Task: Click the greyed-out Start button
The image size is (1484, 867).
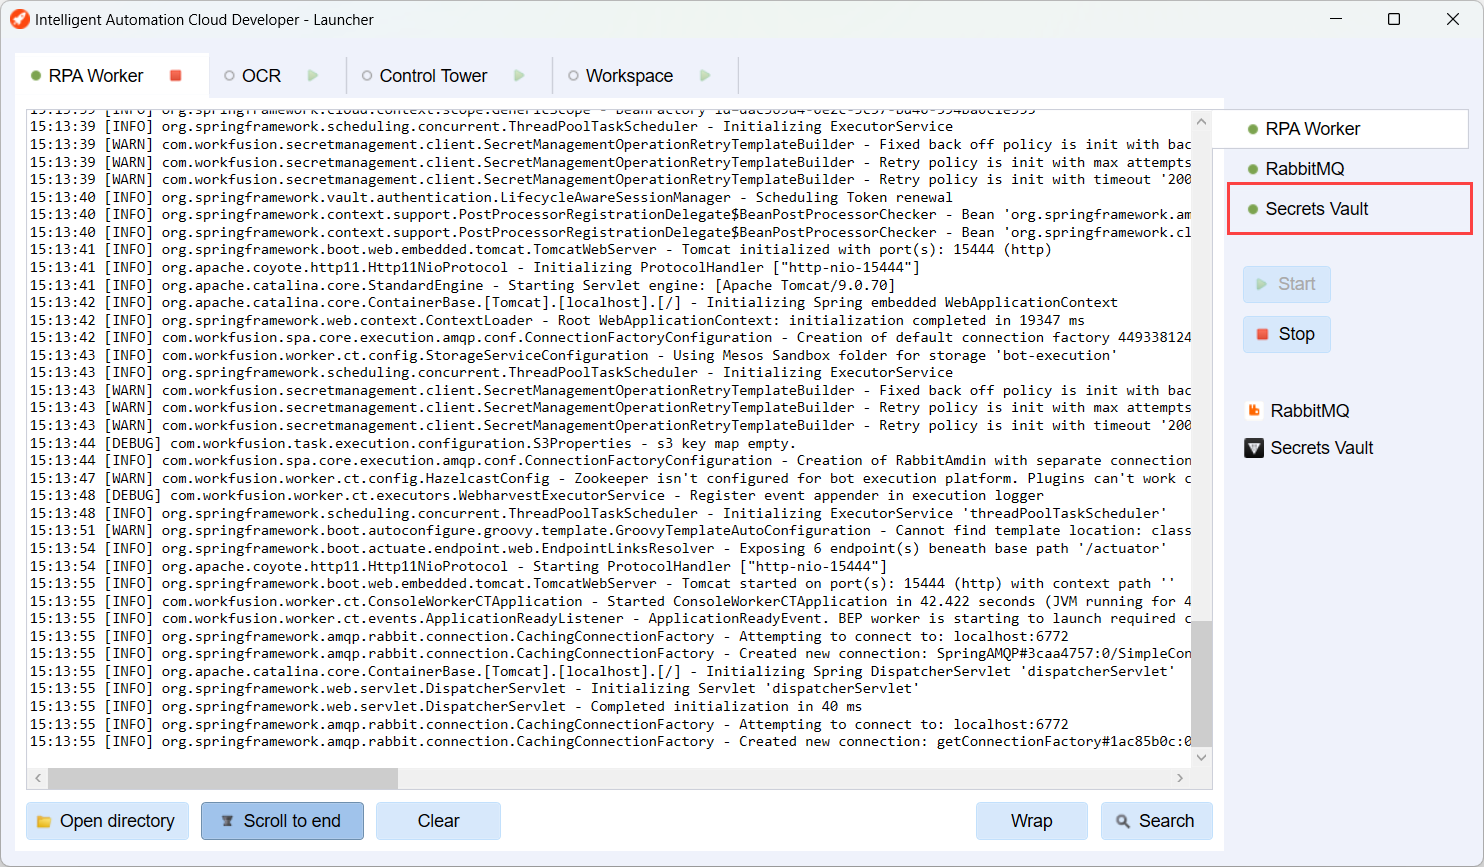Action: coord(1287,284)
